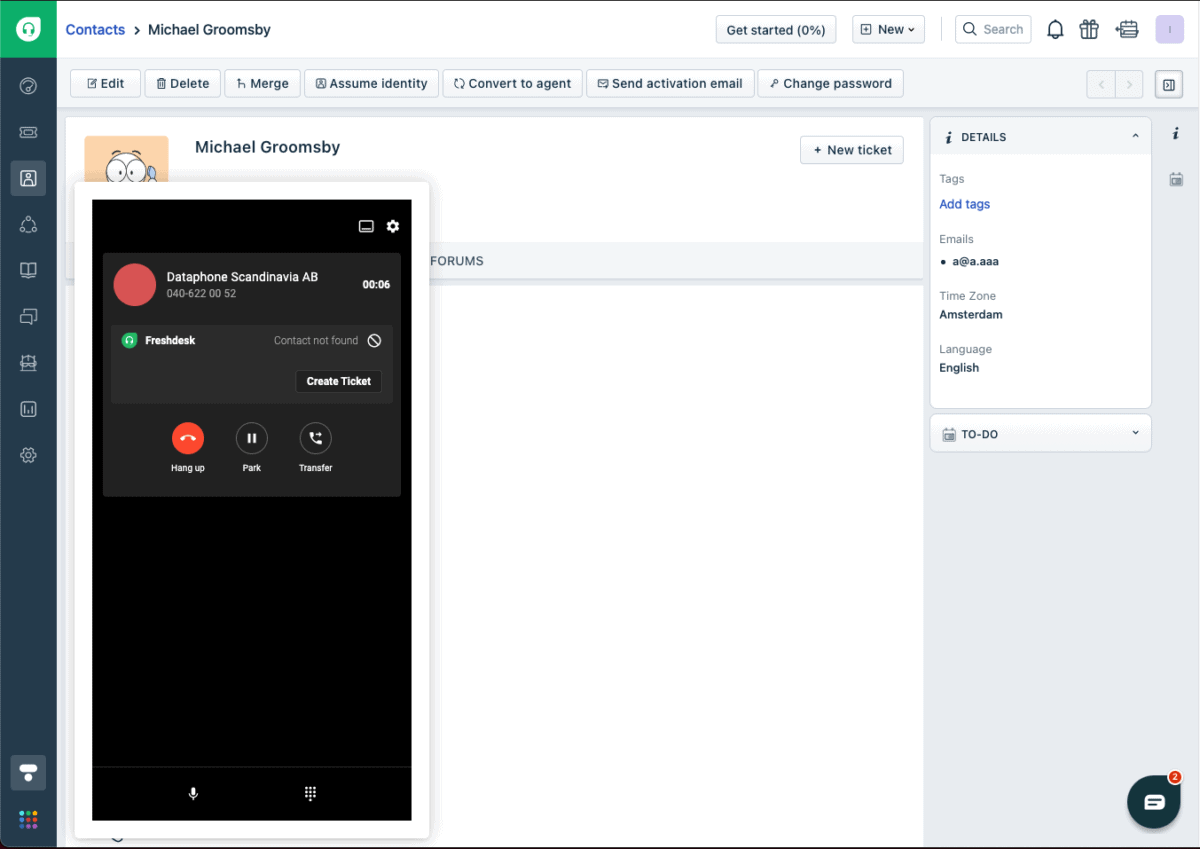This screenshot has width=1200, height=849.
Task: Toggle the side panel collapse button
Action: click(x=1168, y=85)
